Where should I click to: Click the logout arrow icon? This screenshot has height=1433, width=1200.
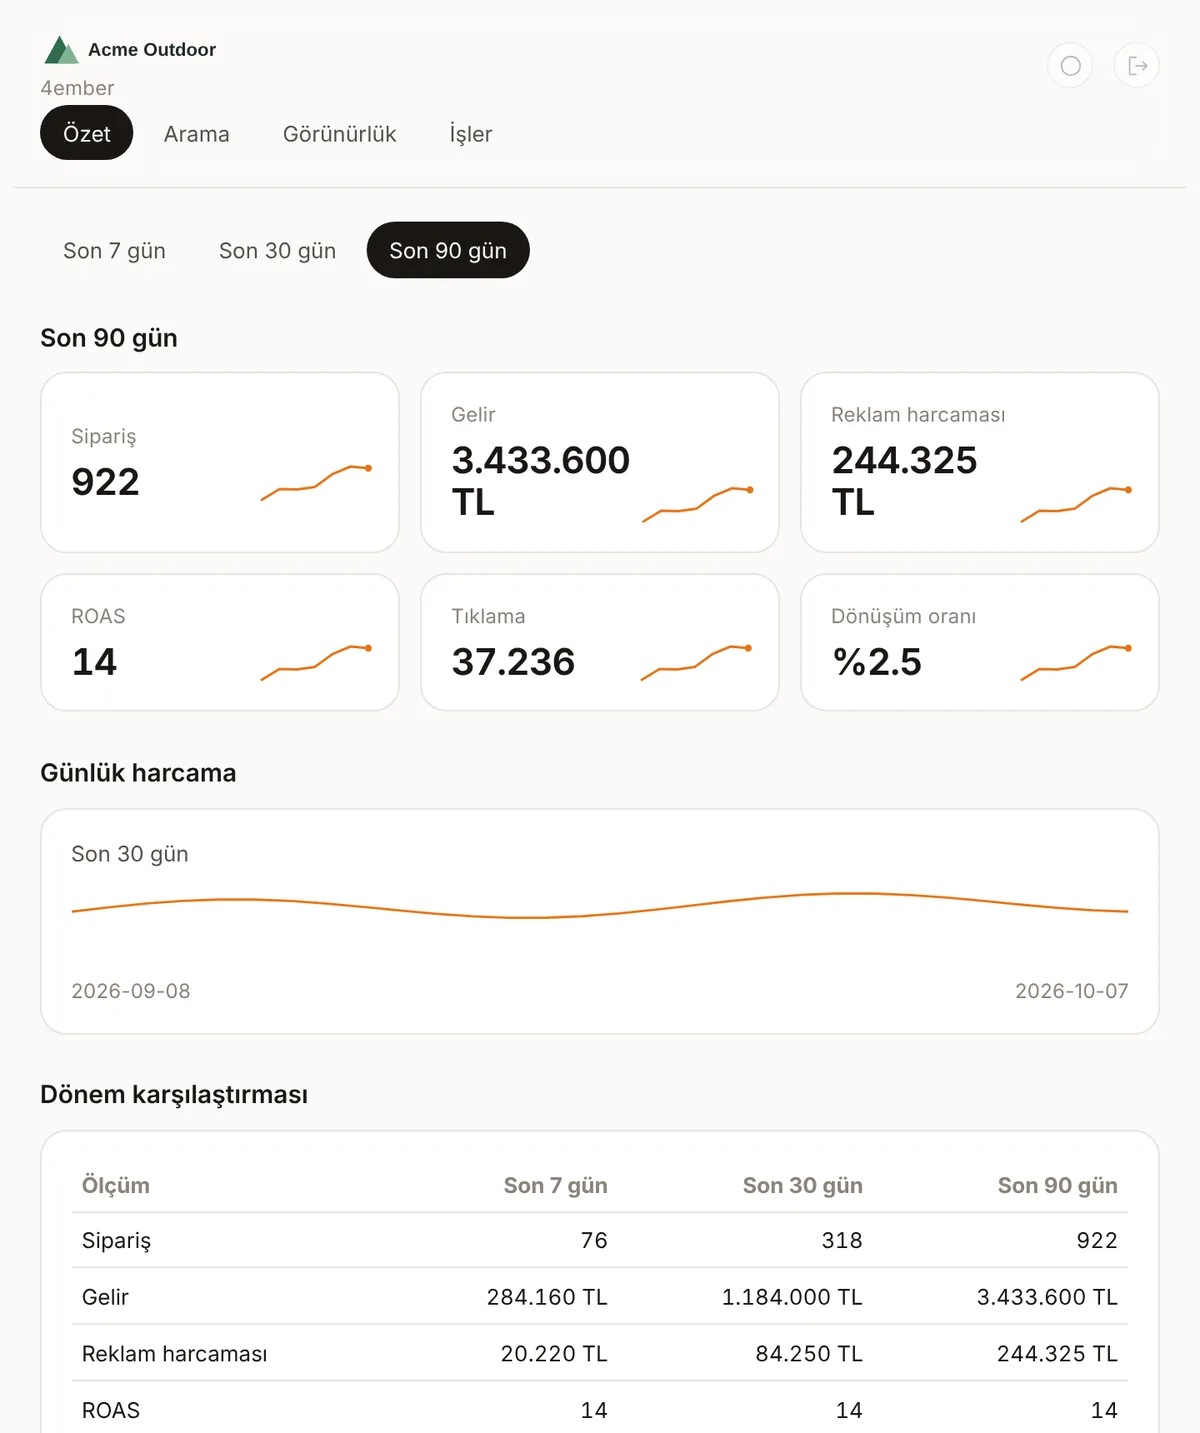pyautogui.click(x=1137, y=66)
